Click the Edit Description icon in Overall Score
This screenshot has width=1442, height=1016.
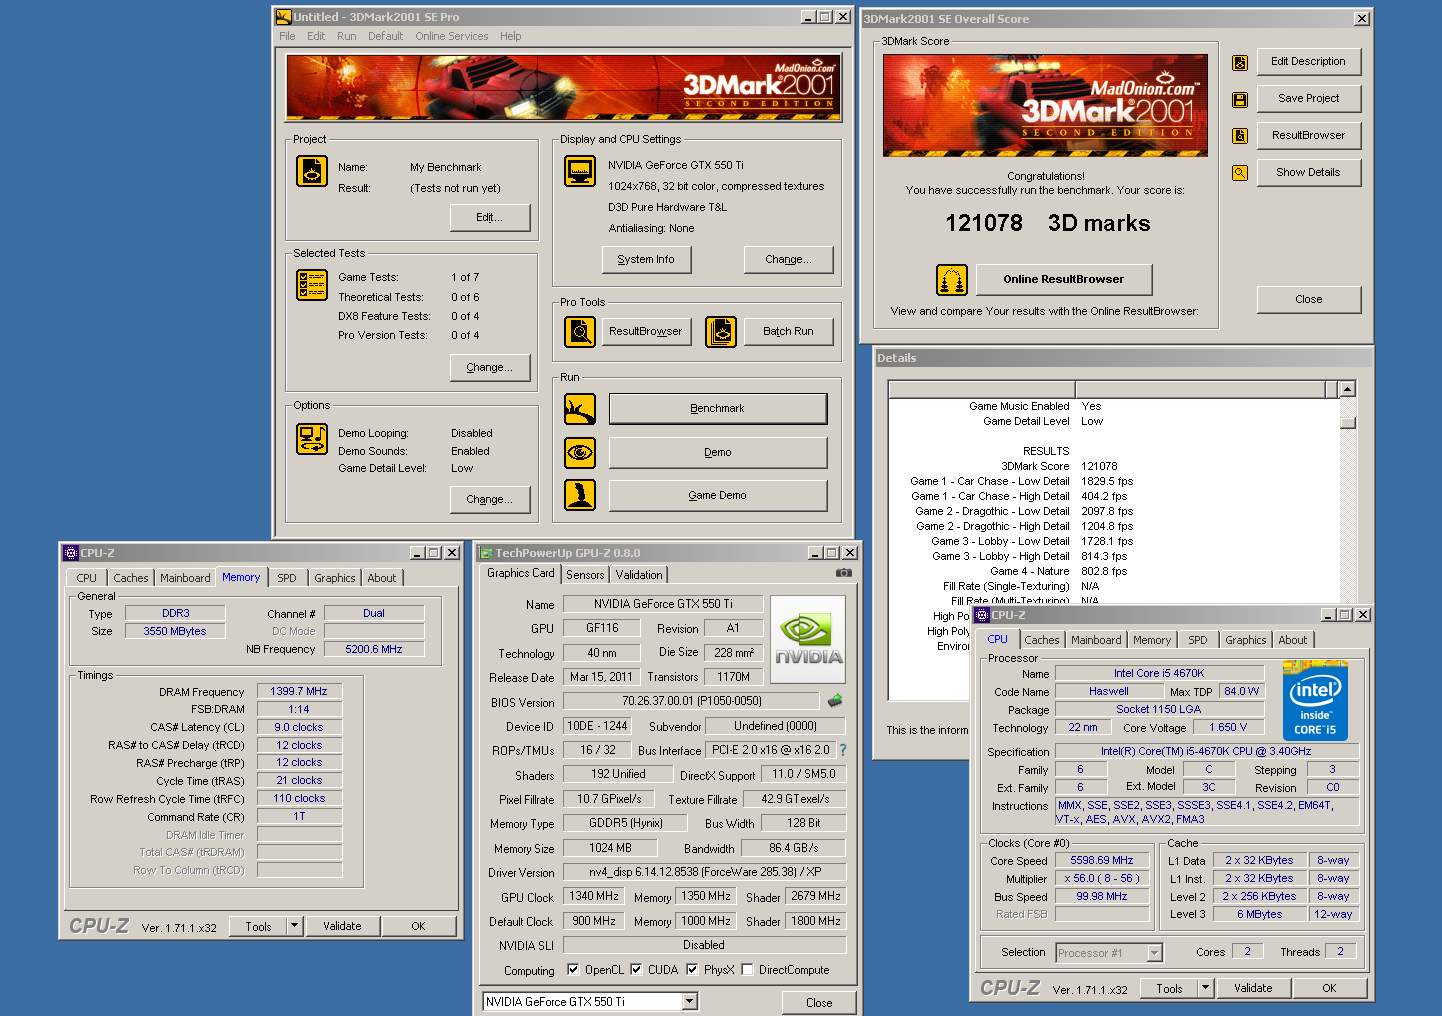tap(1240, 63)
